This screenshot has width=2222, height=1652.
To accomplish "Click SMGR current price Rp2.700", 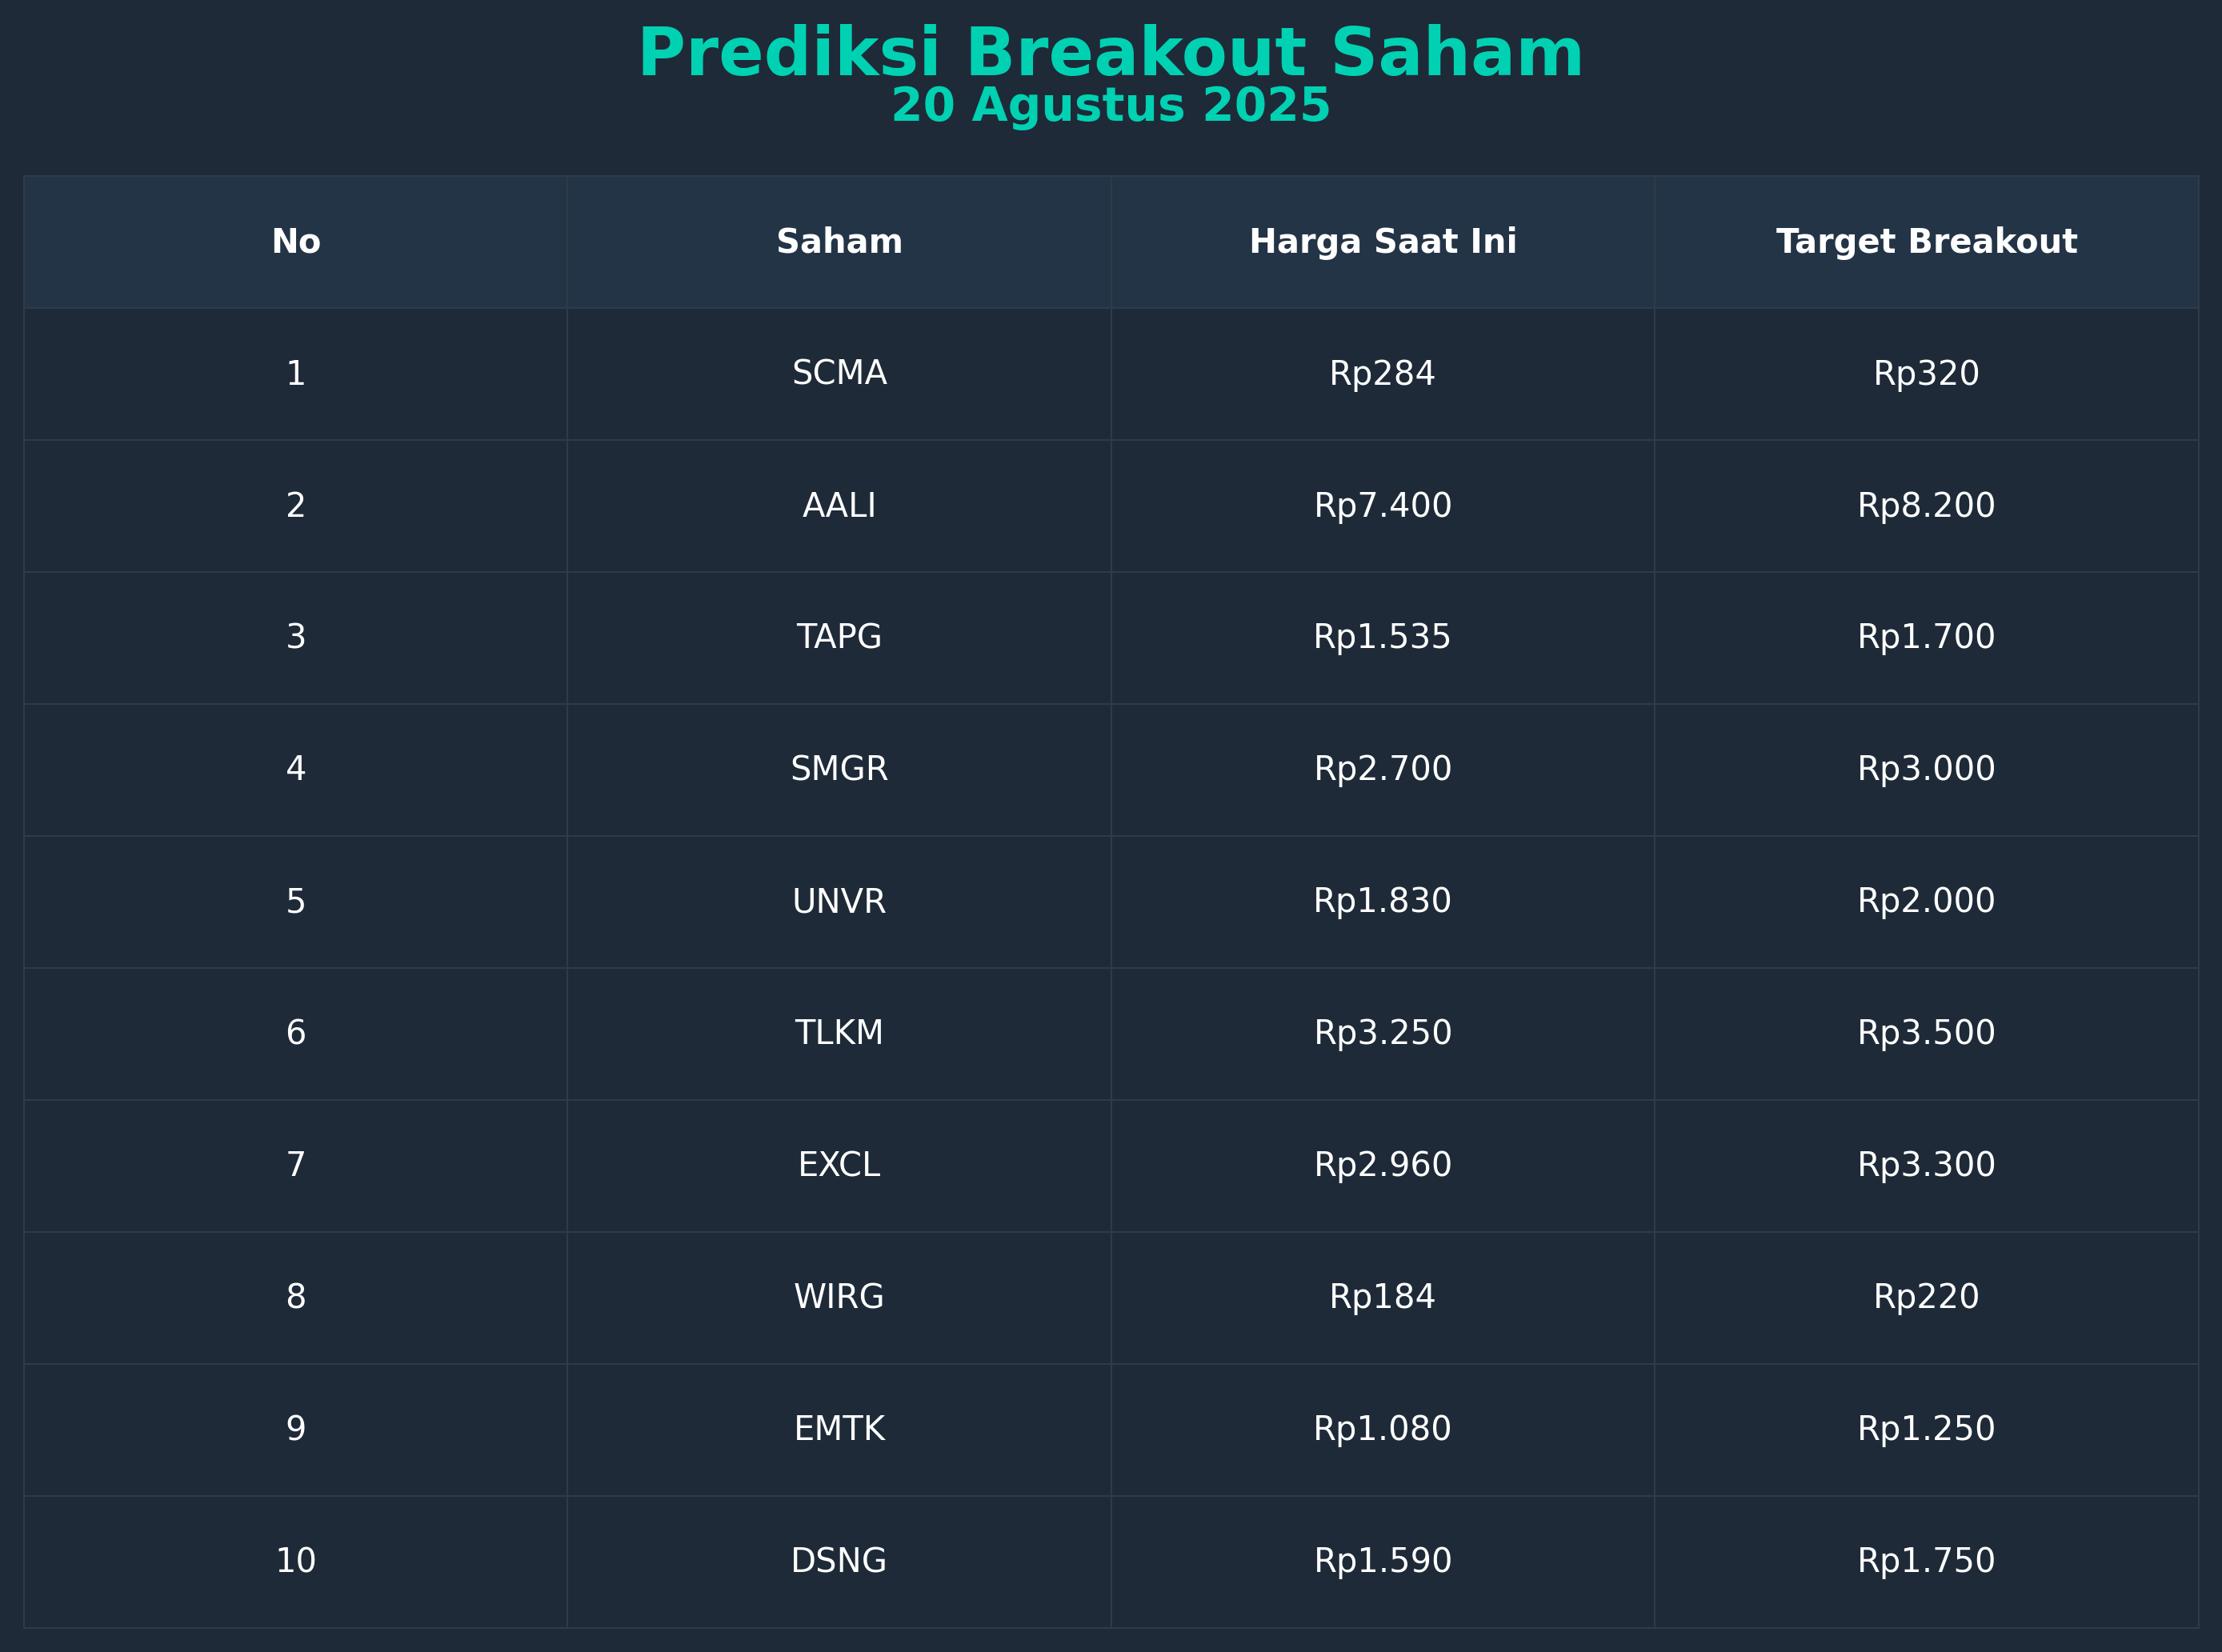I will coord(1383,769).
